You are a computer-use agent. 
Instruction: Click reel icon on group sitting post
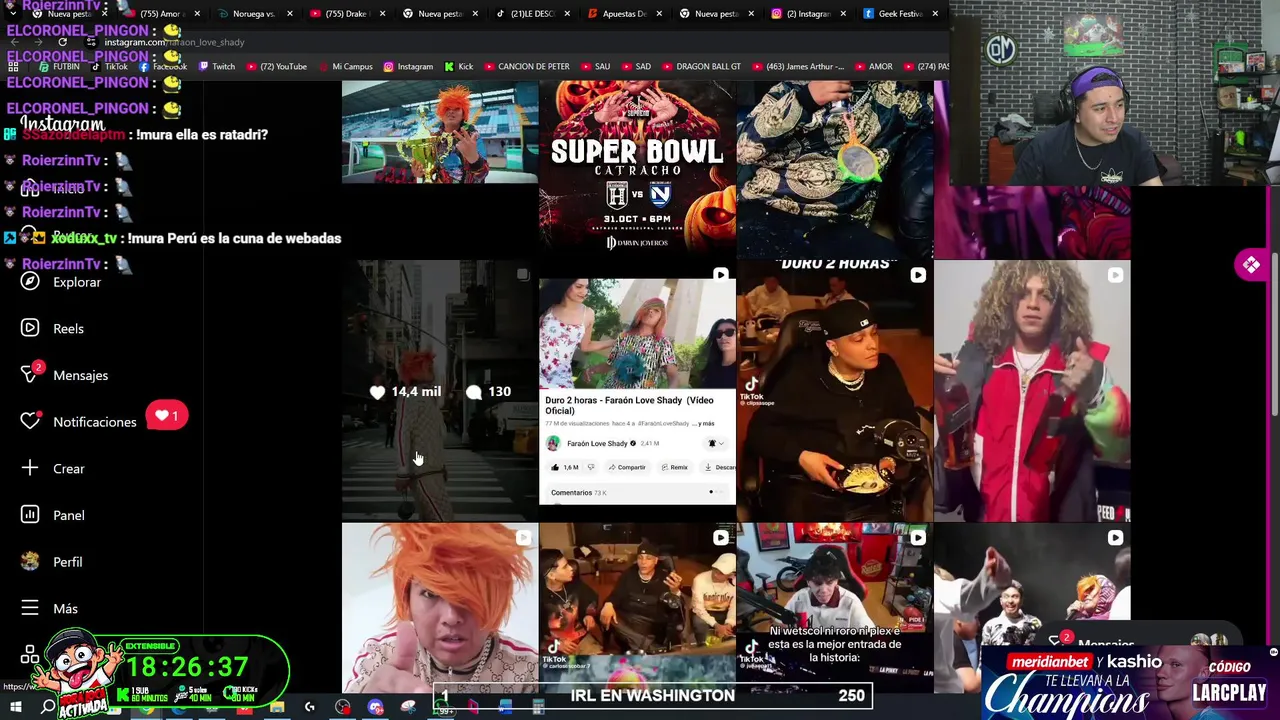(x=720, y=538)
